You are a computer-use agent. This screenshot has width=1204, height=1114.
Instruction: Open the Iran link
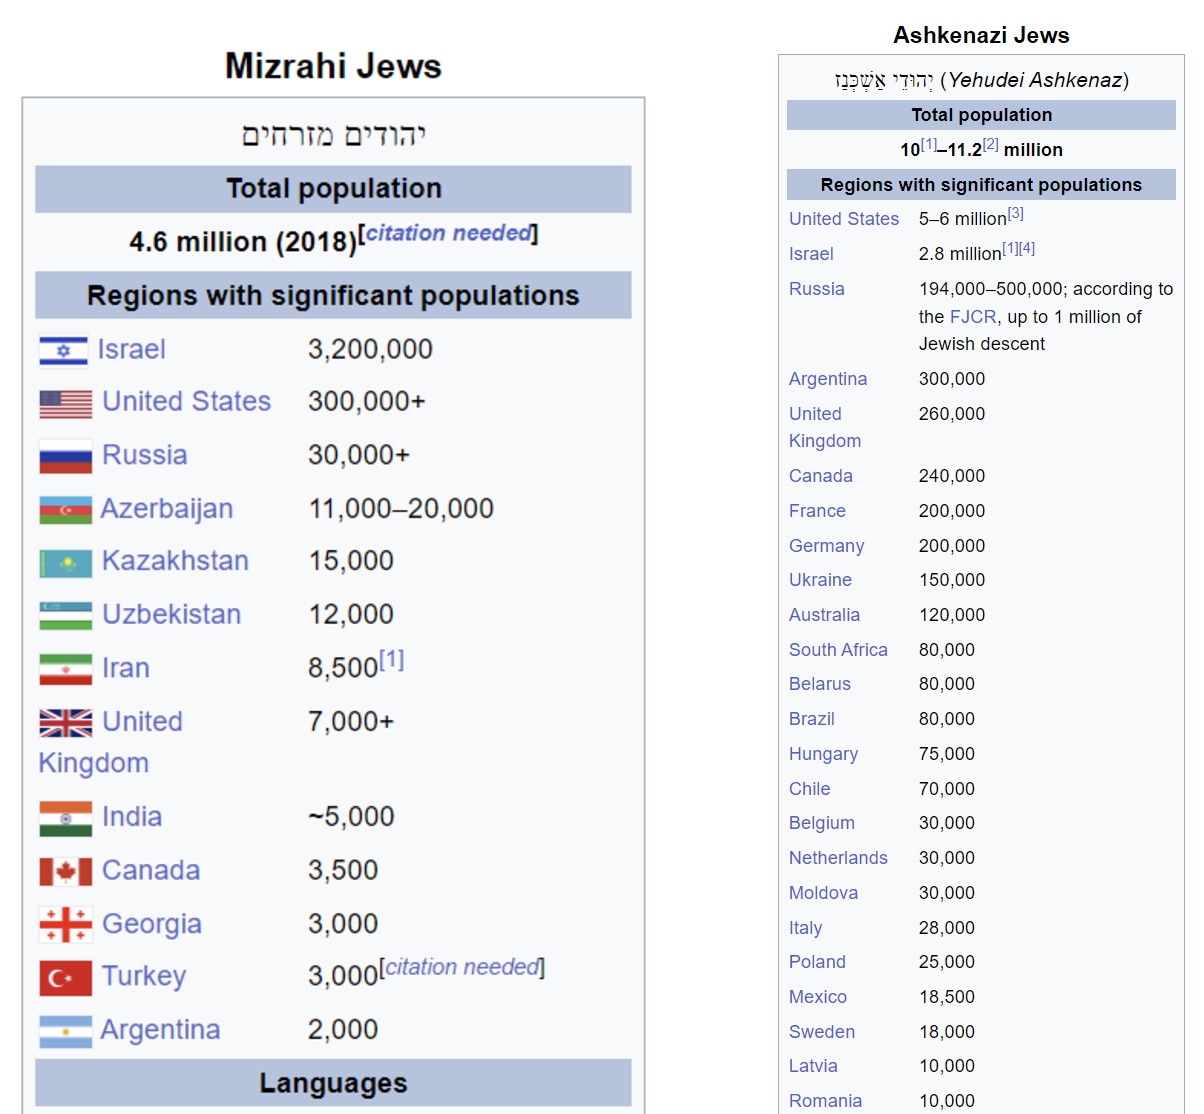pyautogui.click(x=125, y=668)
